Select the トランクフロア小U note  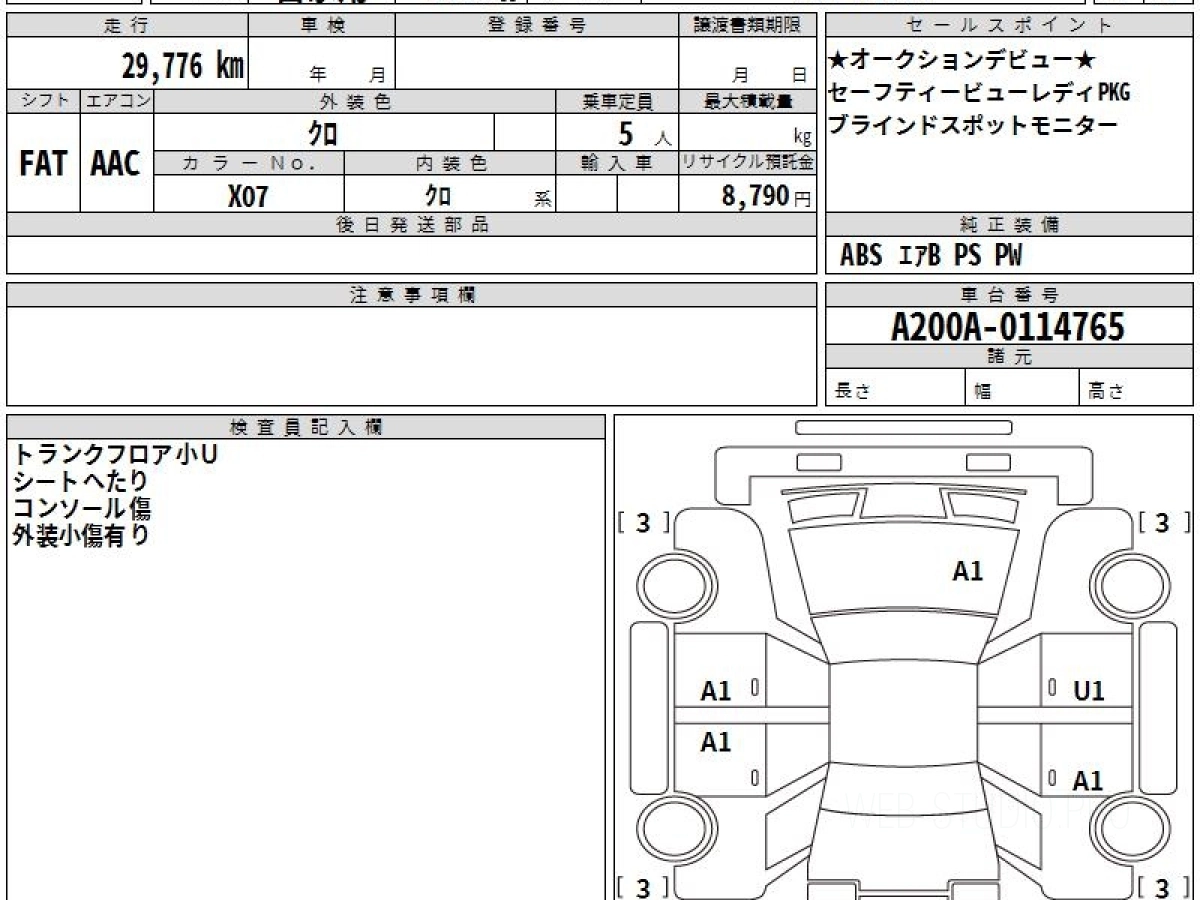click(114, 454)
